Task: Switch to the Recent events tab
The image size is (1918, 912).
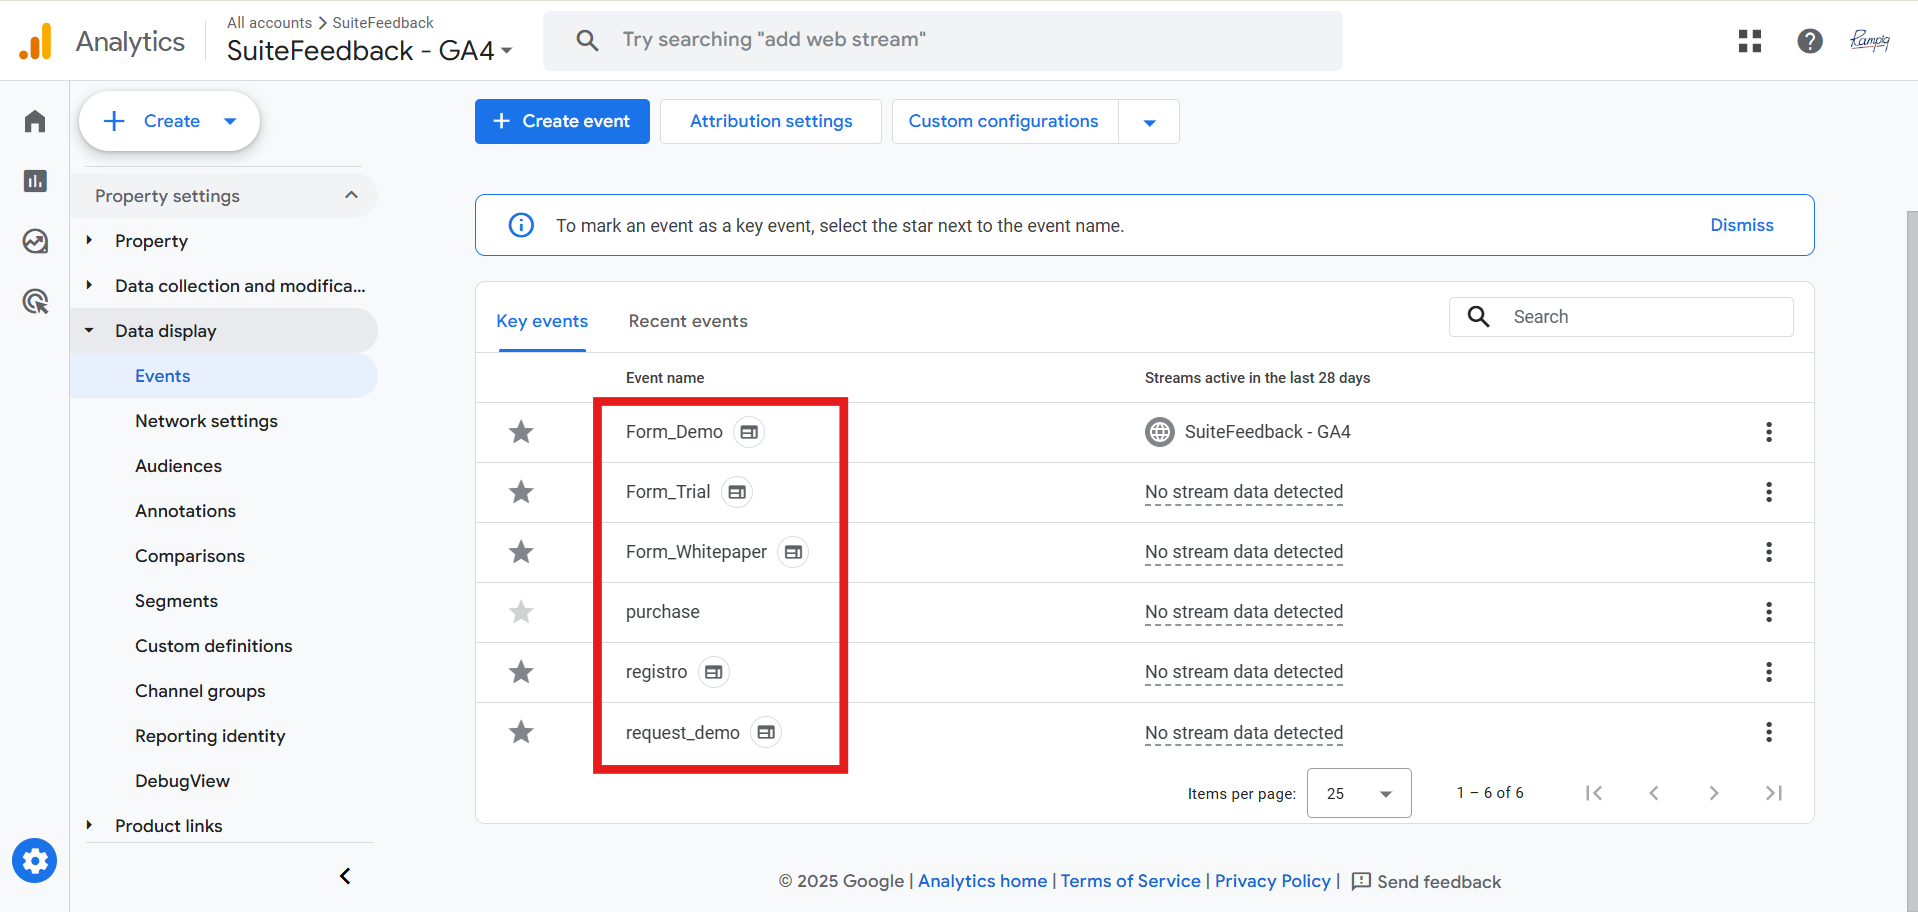Action: coord(687,321)
